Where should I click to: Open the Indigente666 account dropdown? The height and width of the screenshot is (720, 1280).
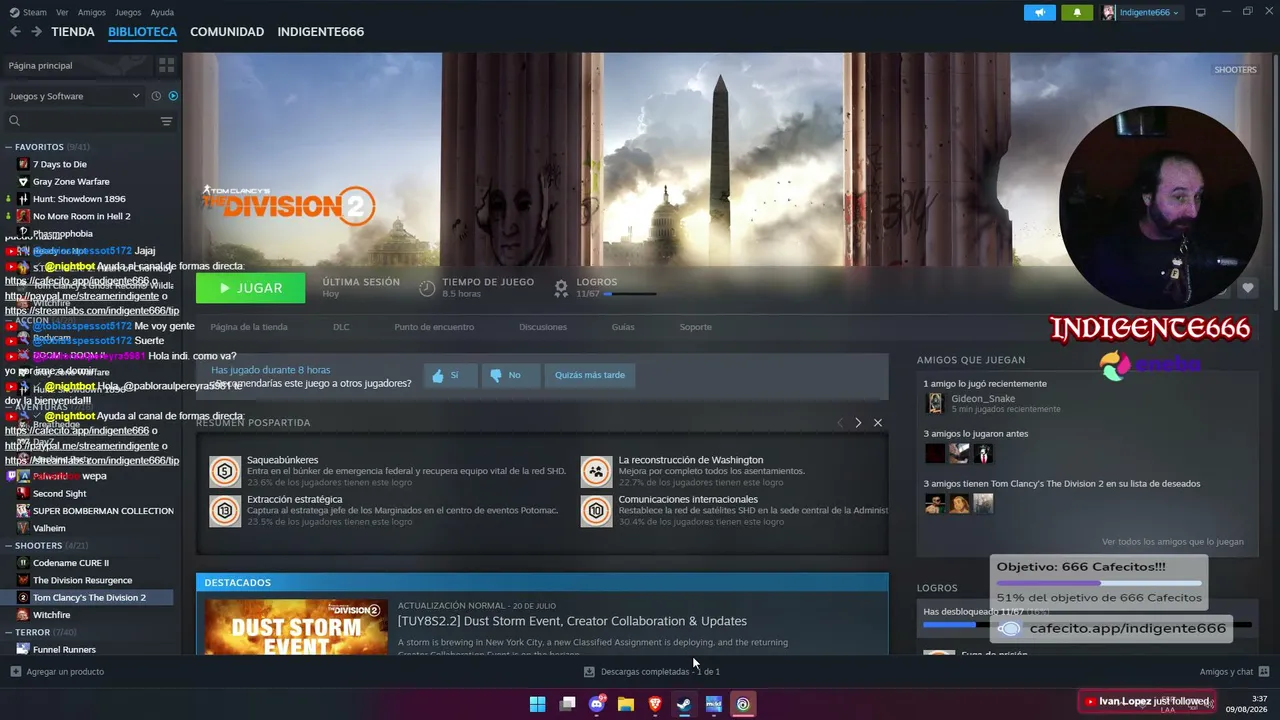coord(1142,13)
